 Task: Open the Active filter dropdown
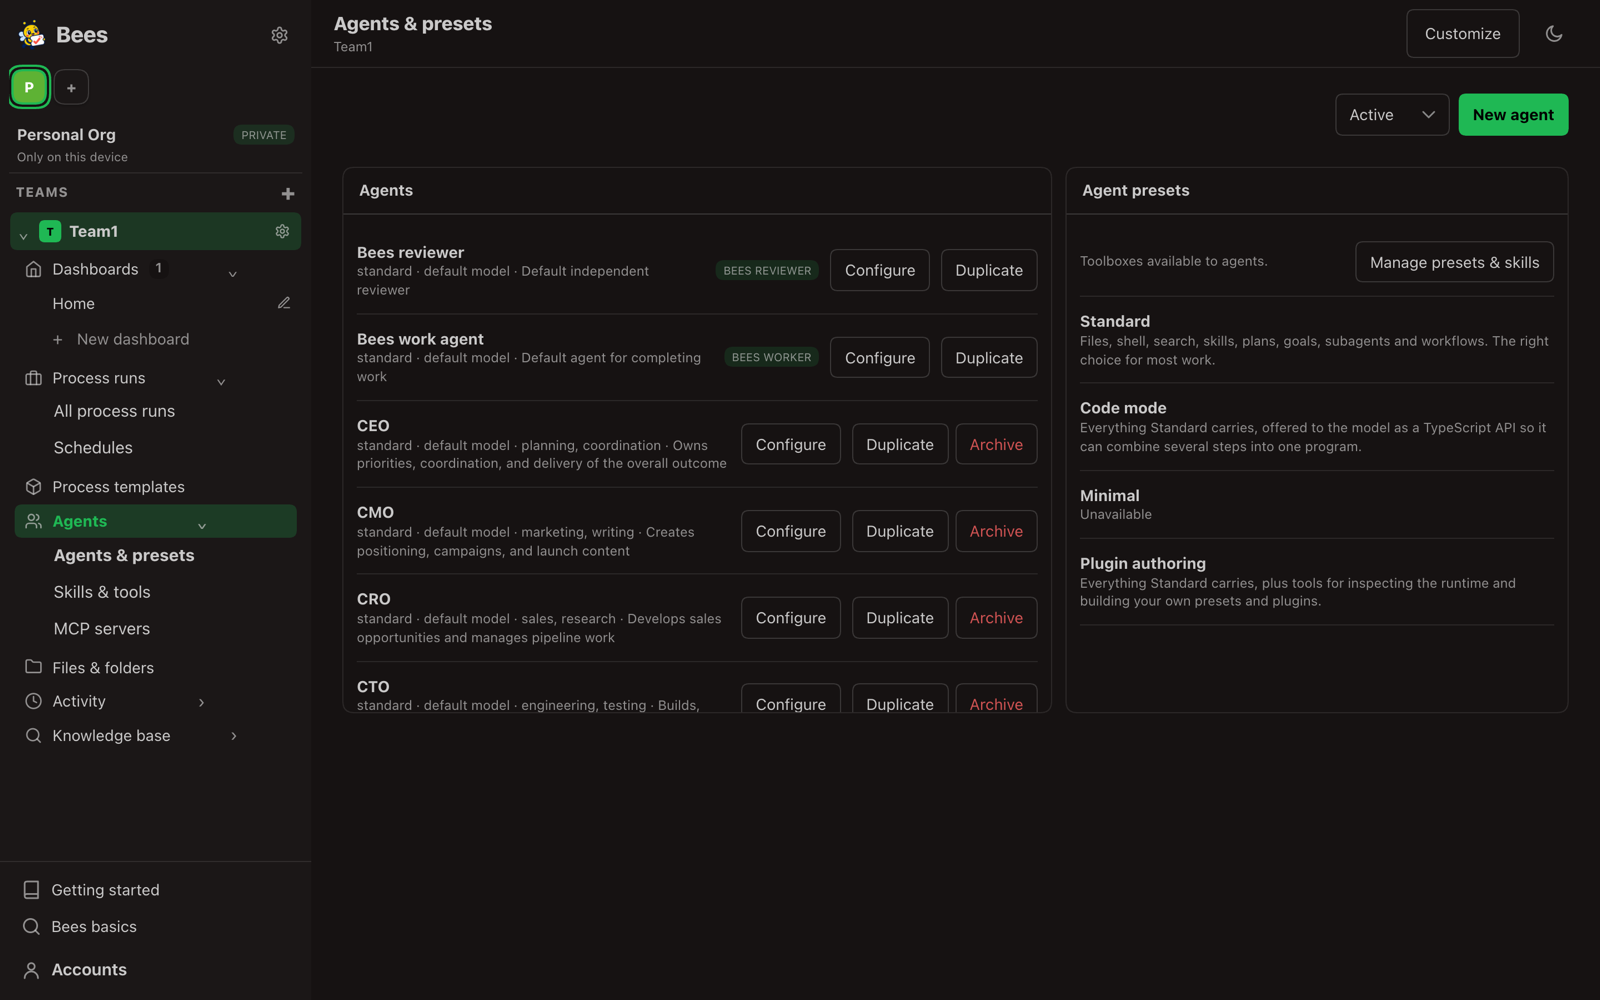tap(1392, 115)
